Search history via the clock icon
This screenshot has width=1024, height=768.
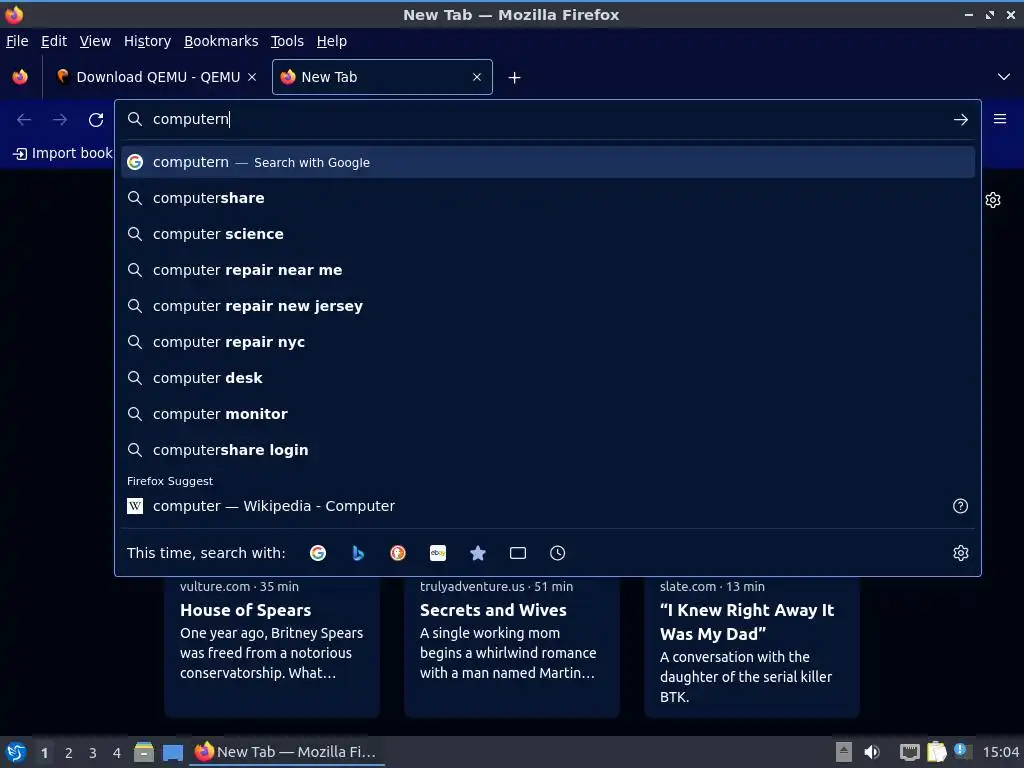pos(557,553)
